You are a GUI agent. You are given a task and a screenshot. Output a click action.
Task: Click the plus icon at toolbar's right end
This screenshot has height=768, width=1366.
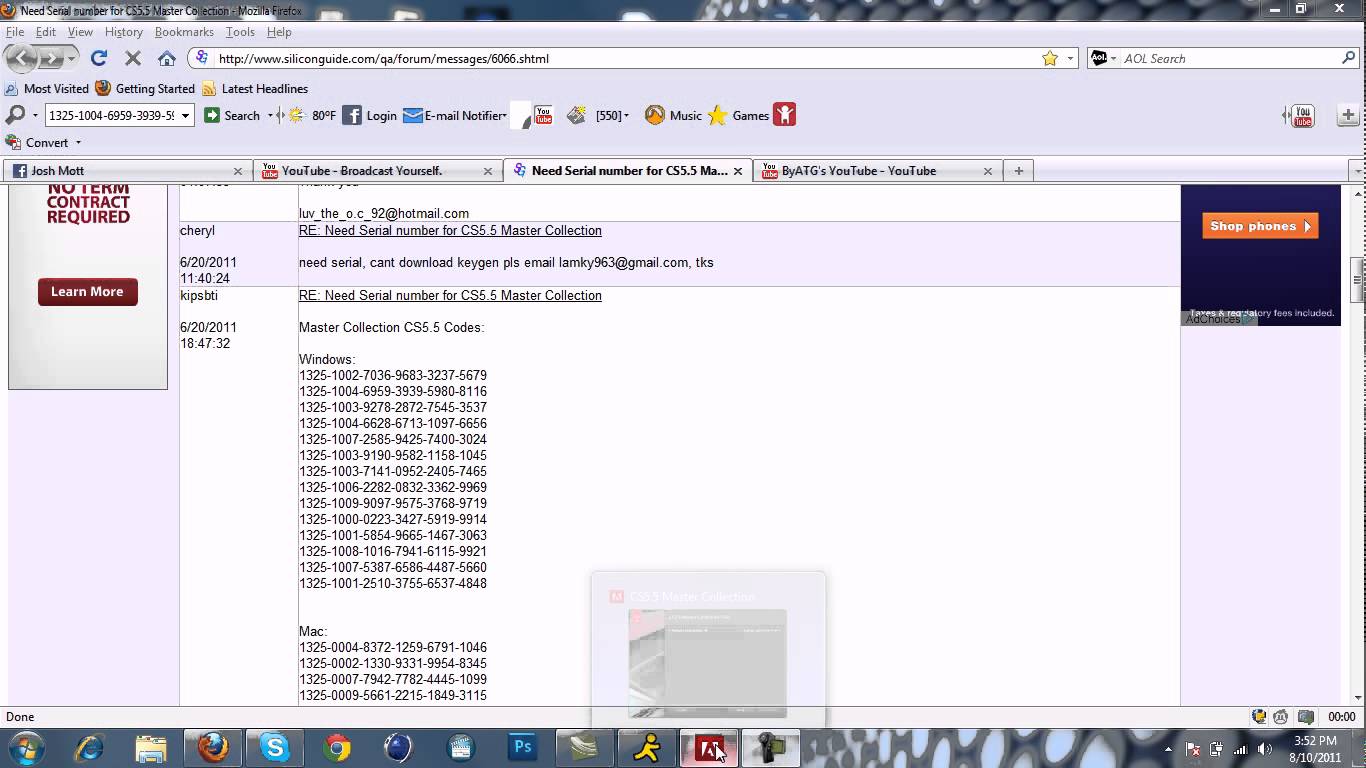coord(1348,116)
